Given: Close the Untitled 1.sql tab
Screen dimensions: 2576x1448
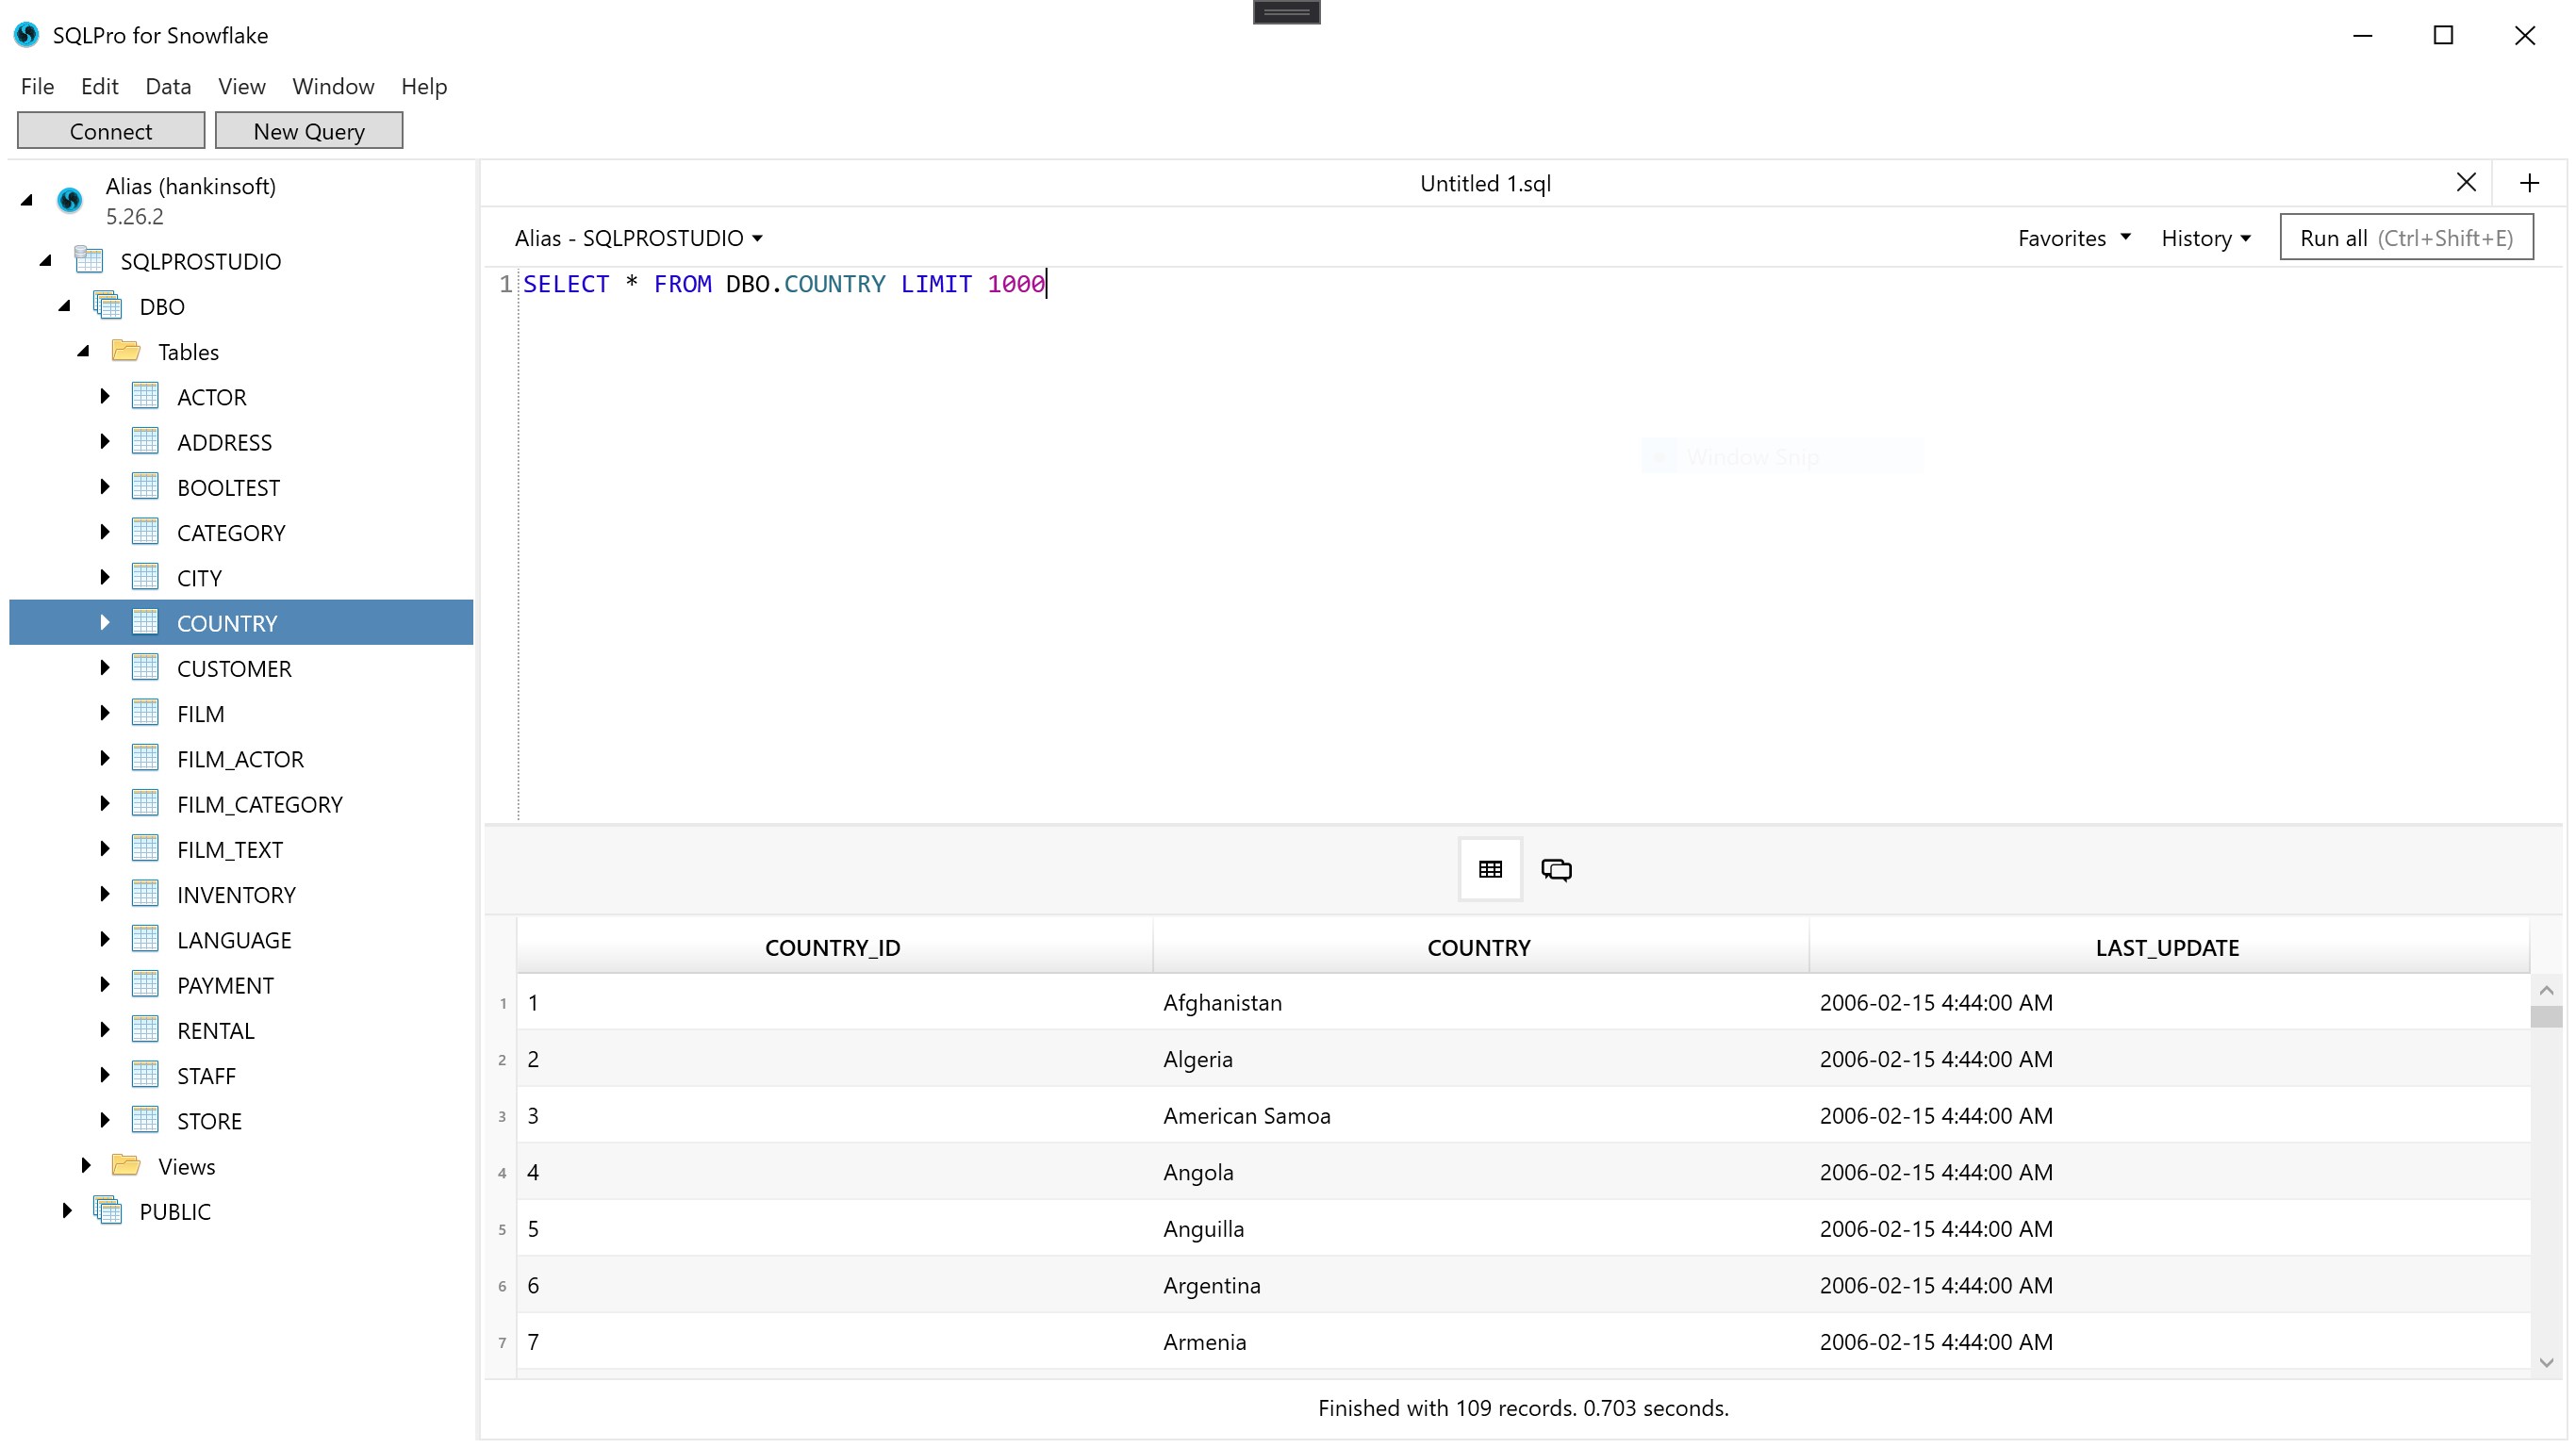Looking at the screenshot, I should [x=2466, y=183].
